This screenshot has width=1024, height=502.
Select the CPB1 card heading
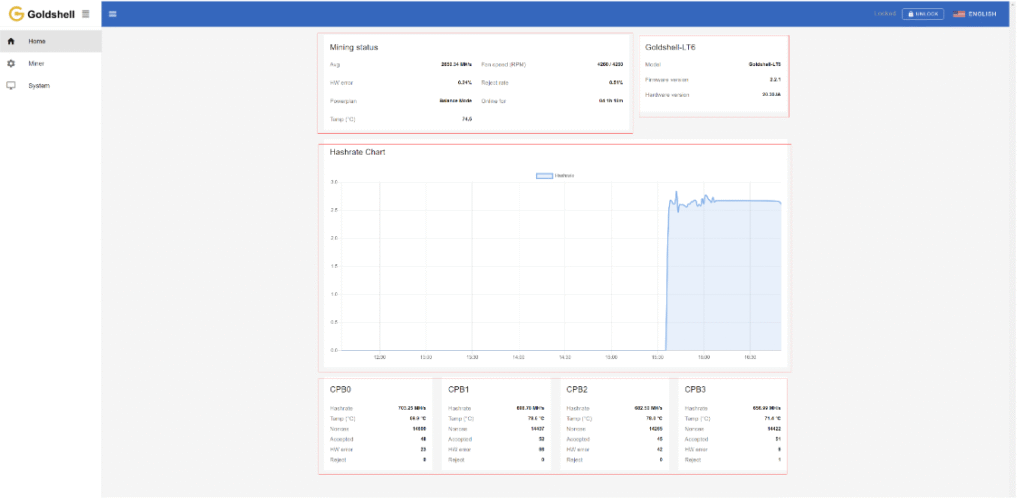pos(459,389)
